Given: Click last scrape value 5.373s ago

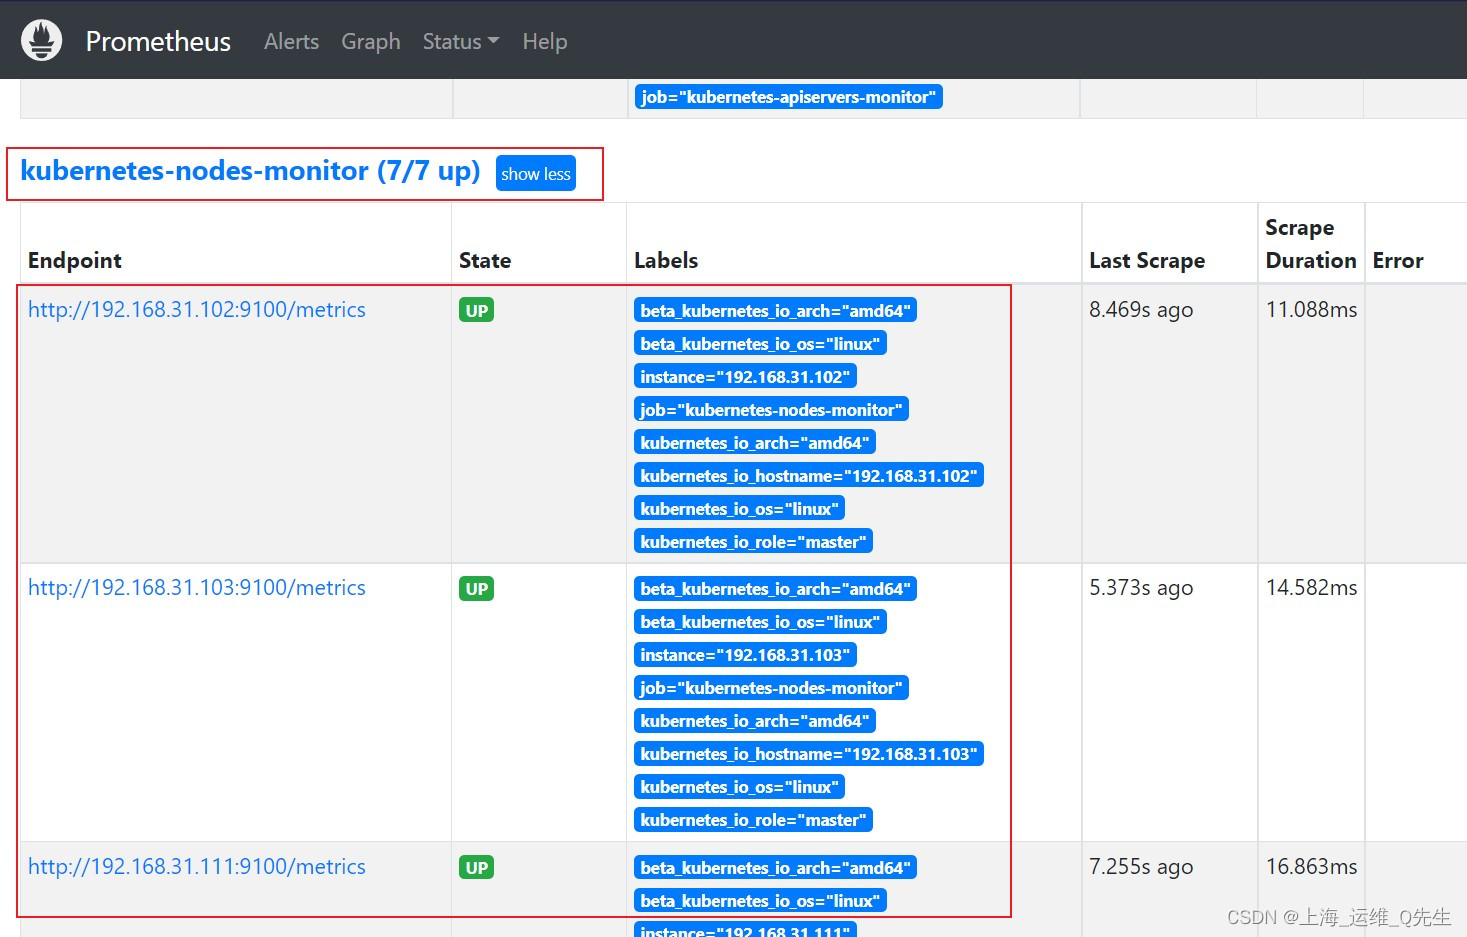Looking at the screenshot, I should point(1141,588).
